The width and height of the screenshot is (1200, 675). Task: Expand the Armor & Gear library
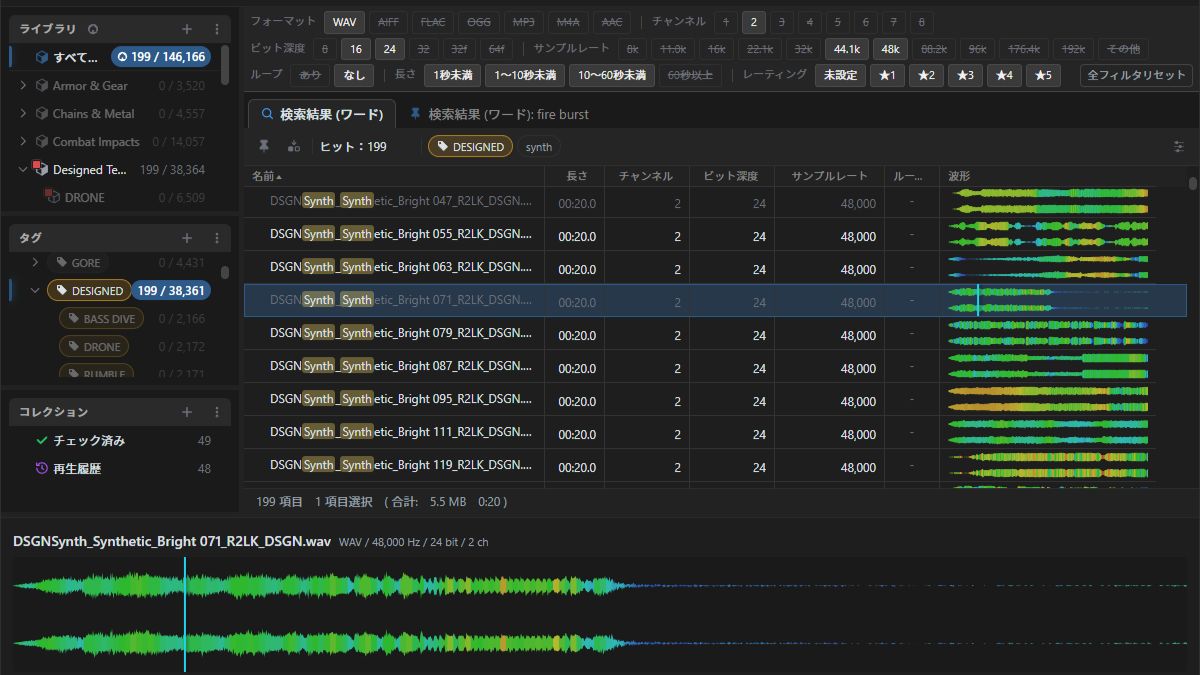click(23, 86)
